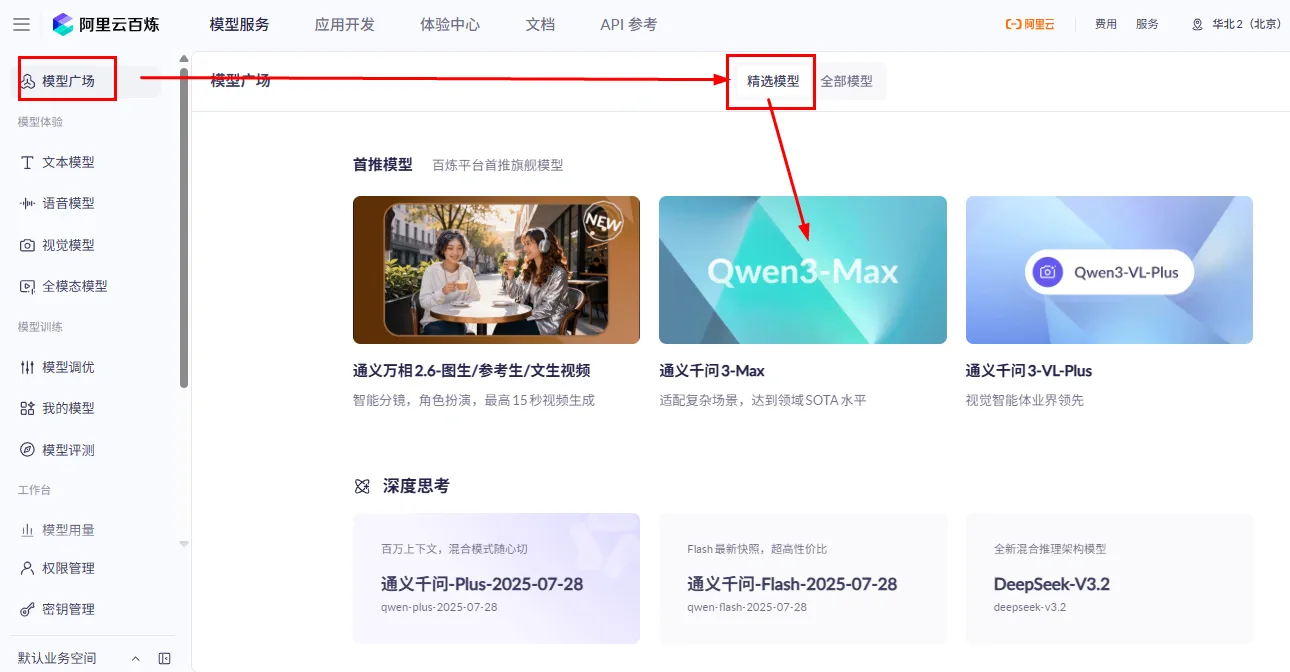
Task: Click 百炼平台首推旗舰模型 subtitle text
Action: [x=498, y=165]
